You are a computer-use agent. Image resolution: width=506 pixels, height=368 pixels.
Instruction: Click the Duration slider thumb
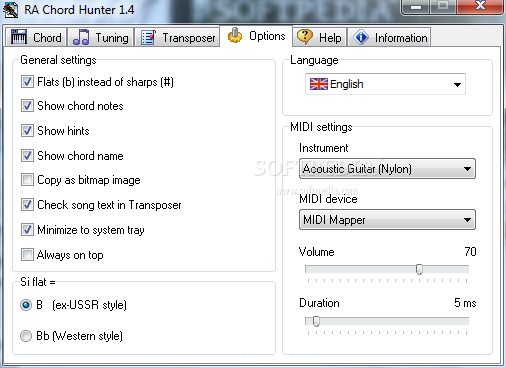(316, 321)
